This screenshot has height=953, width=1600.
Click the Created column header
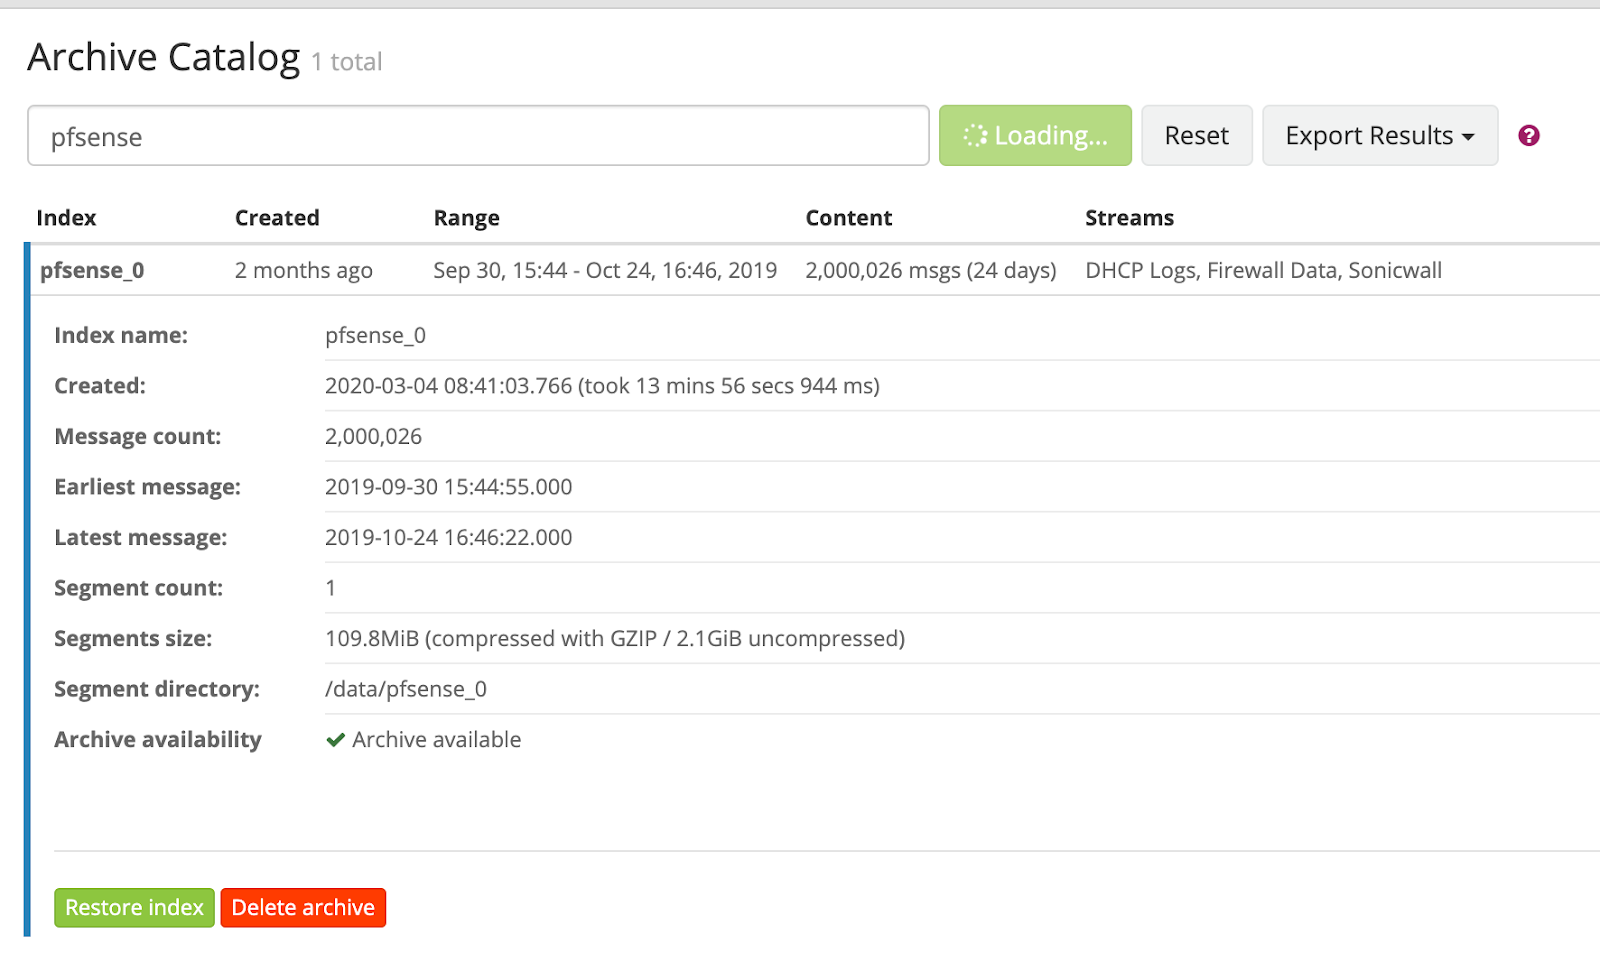[x=277, y=218]
